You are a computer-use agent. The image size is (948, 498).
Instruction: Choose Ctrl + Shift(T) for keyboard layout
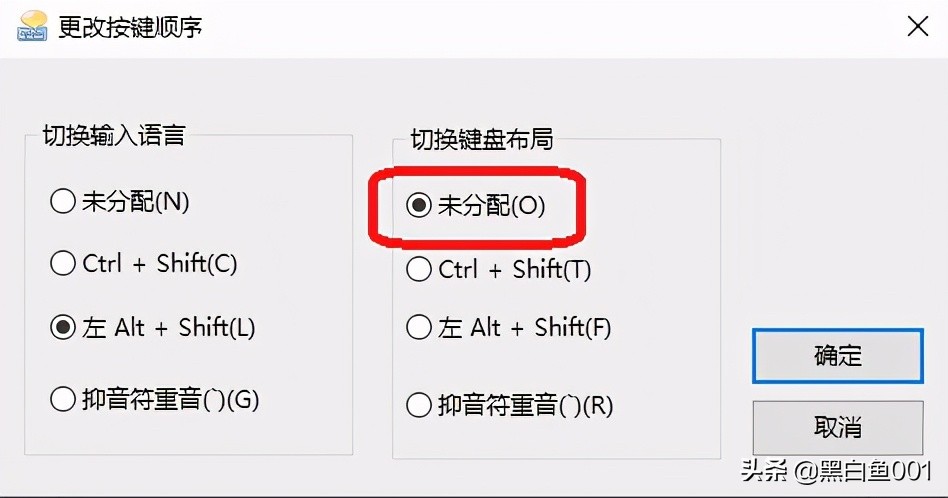point(499,269)
